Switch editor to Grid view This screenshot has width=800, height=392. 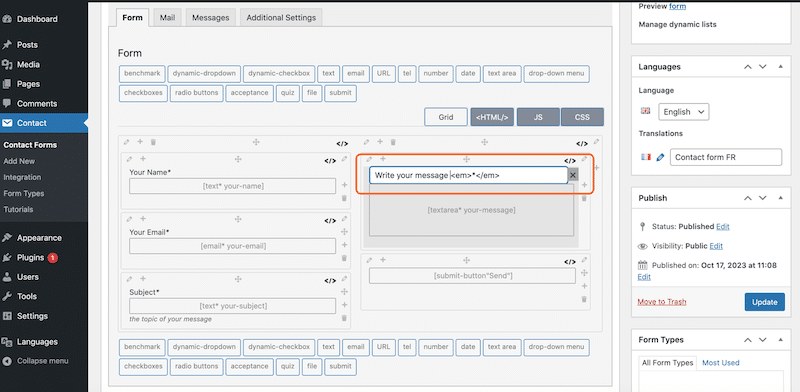[445, 117]
